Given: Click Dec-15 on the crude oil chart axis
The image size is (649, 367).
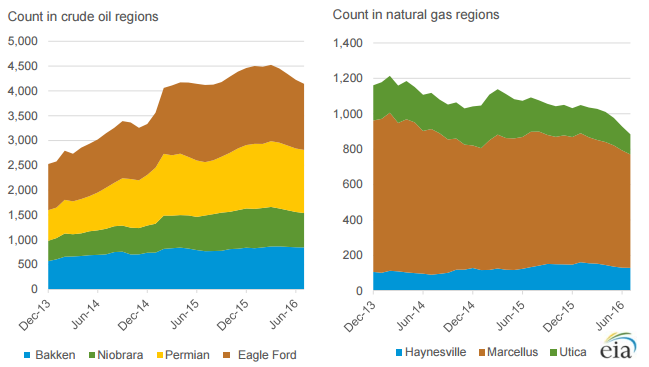Looking at the screenshot, I should (x=233, y=315).
